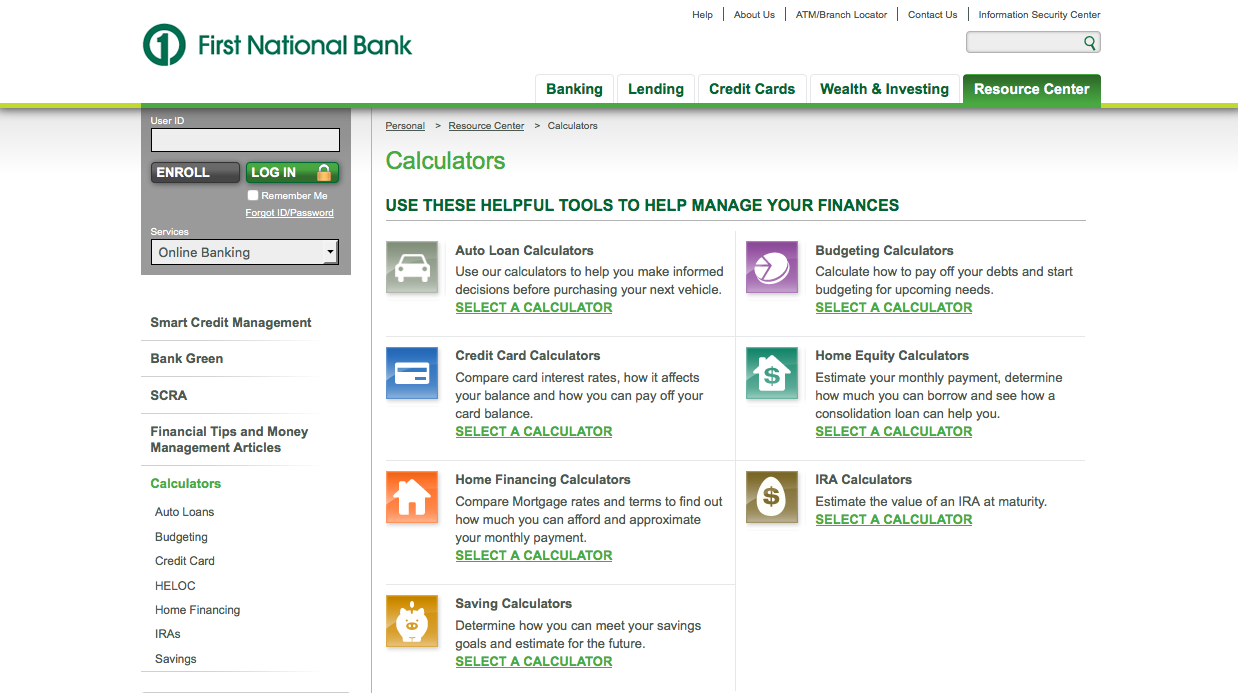
Task: Open the ATM/Branch Locator link
Action: [x=841, y=15]
